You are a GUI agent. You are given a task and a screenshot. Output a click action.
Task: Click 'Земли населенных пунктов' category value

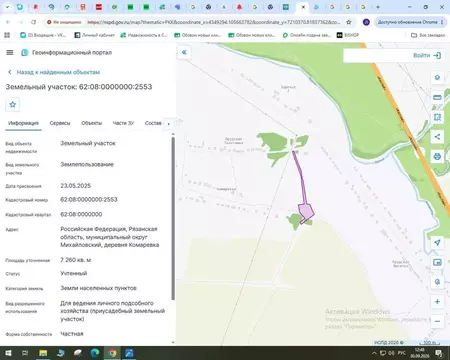[98, 288]
